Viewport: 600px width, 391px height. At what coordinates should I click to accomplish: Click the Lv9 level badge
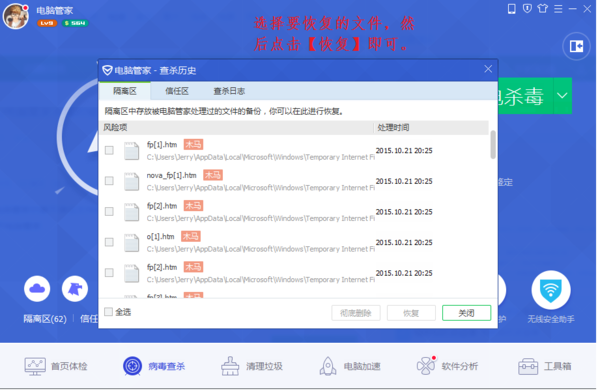(x=47, y=23)
